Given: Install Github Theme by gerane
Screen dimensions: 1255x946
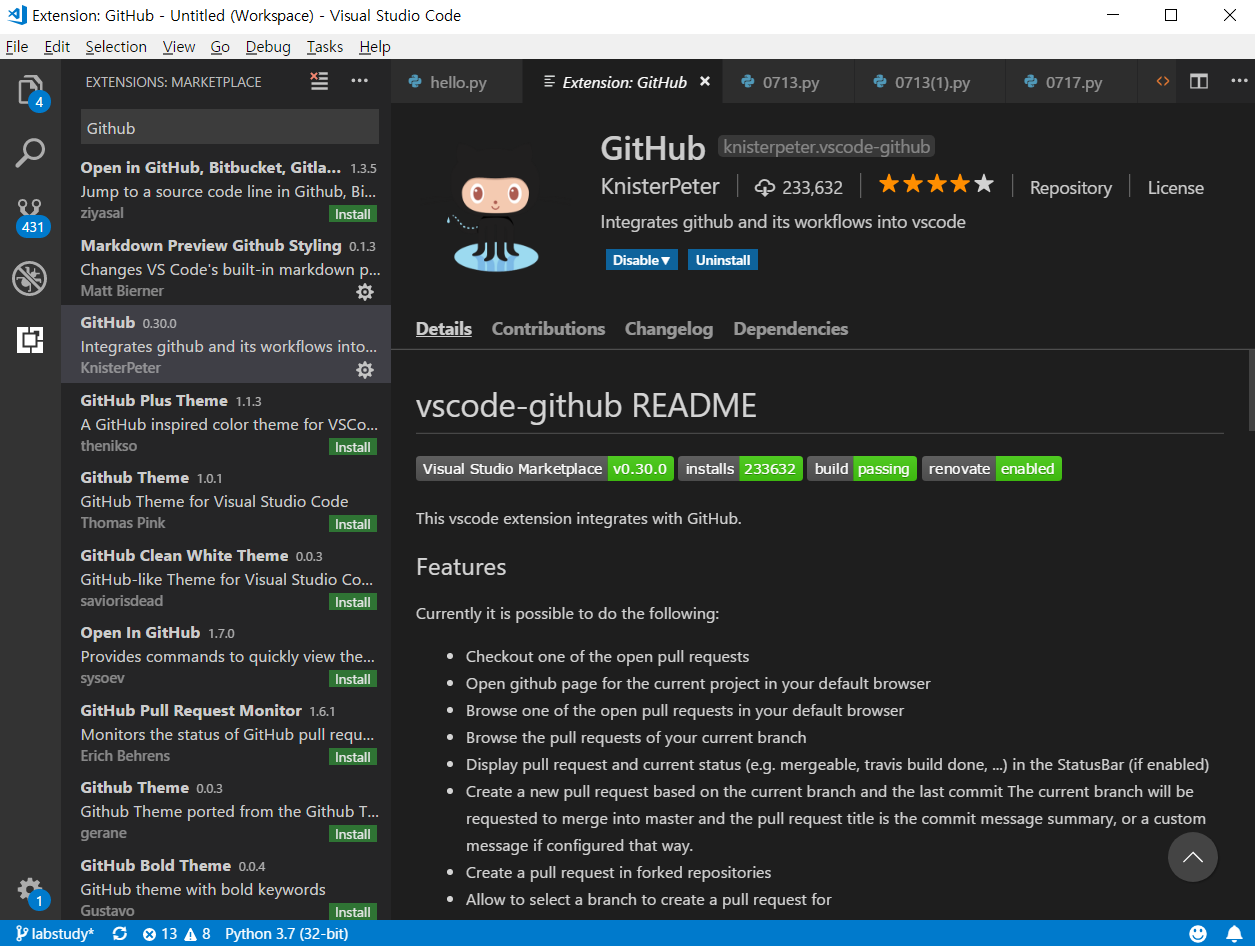Looking at the screenshot, I should 353,834.
